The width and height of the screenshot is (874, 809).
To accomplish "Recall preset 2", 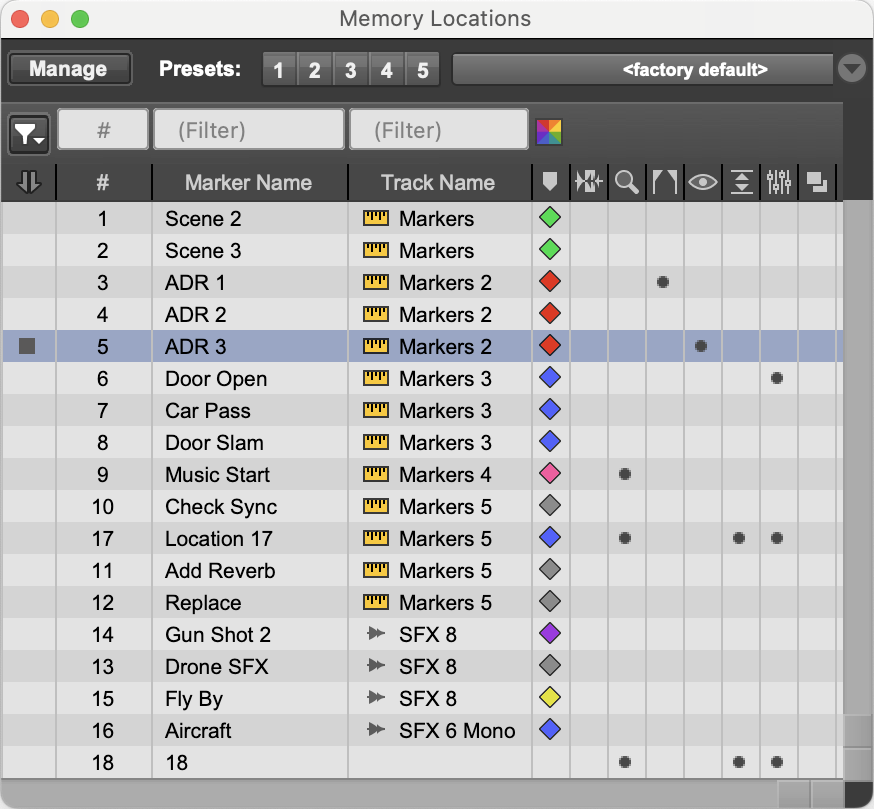I will pyautogui.click(x=315, y=70).
